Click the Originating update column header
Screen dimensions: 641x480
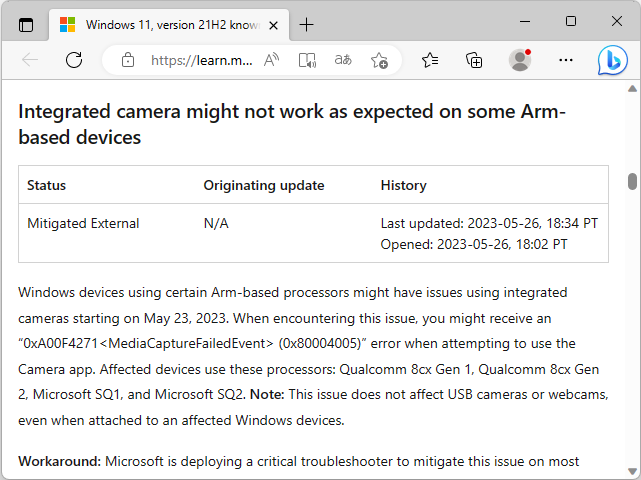click(x=264, y=185)
